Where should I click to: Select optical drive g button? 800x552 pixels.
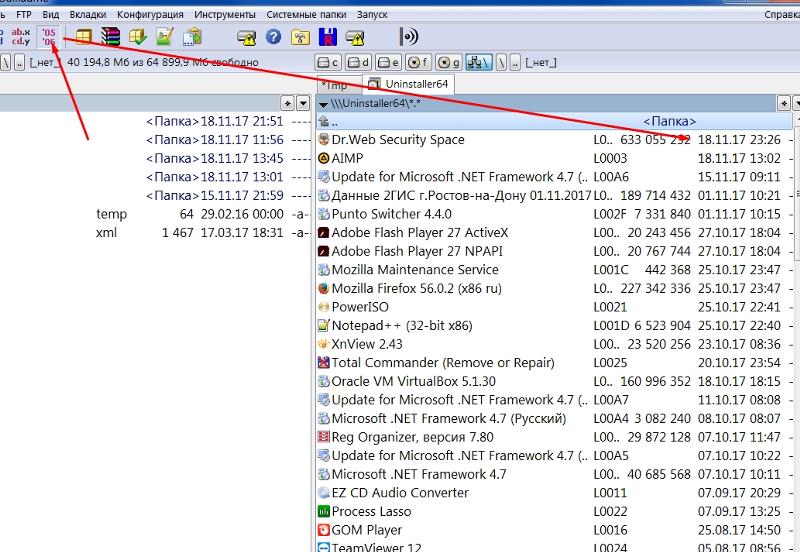click(x=448, y=62)
